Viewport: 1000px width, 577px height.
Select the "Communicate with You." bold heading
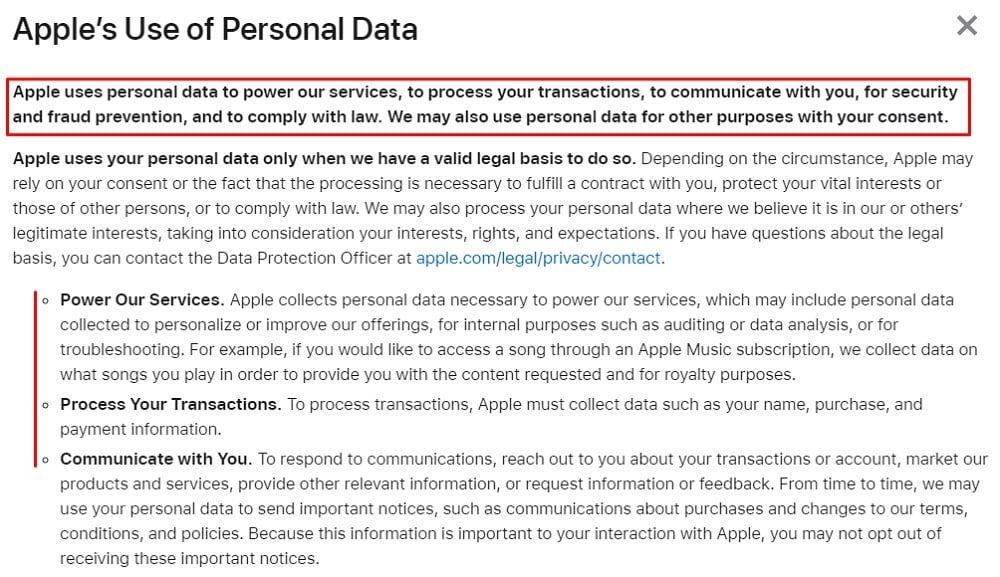pyautogui.click(x=156, y=459)
